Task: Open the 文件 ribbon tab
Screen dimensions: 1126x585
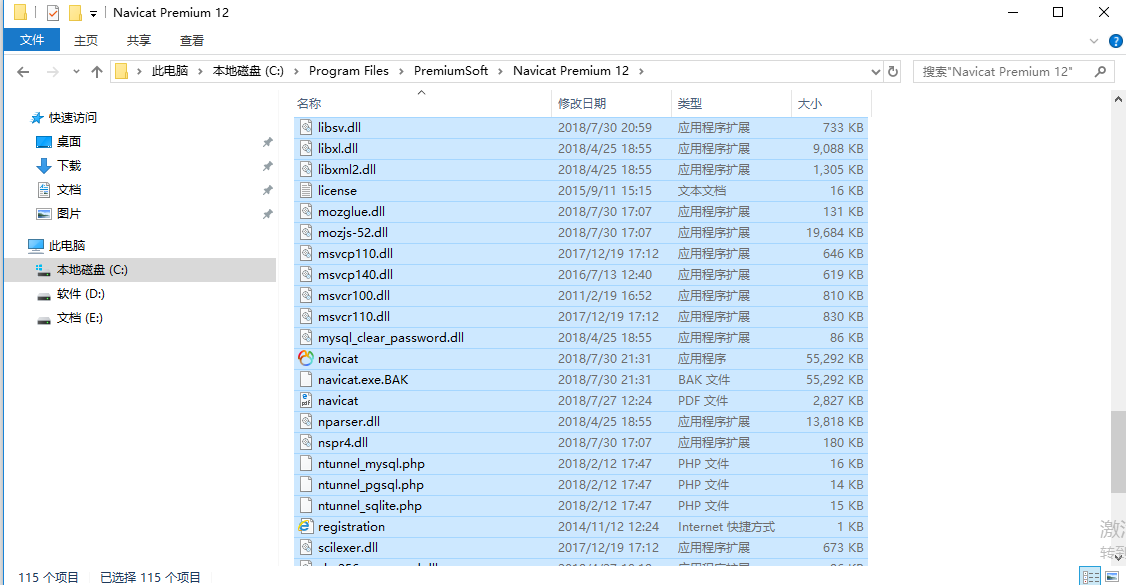Action: pos(32,40)
